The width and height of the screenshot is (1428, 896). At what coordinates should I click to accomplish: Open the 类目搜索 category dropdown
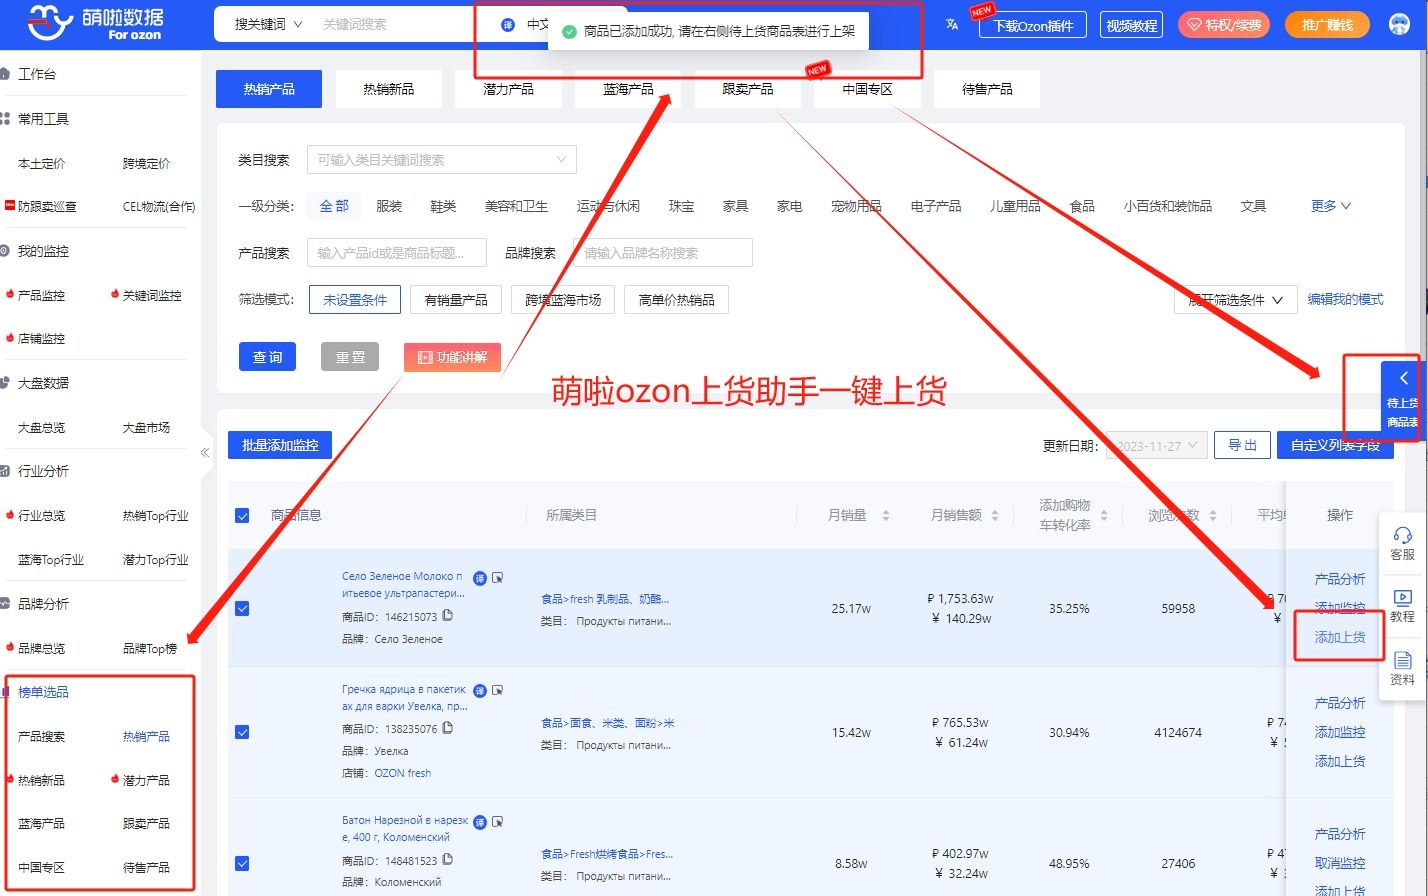coord(441,160)
